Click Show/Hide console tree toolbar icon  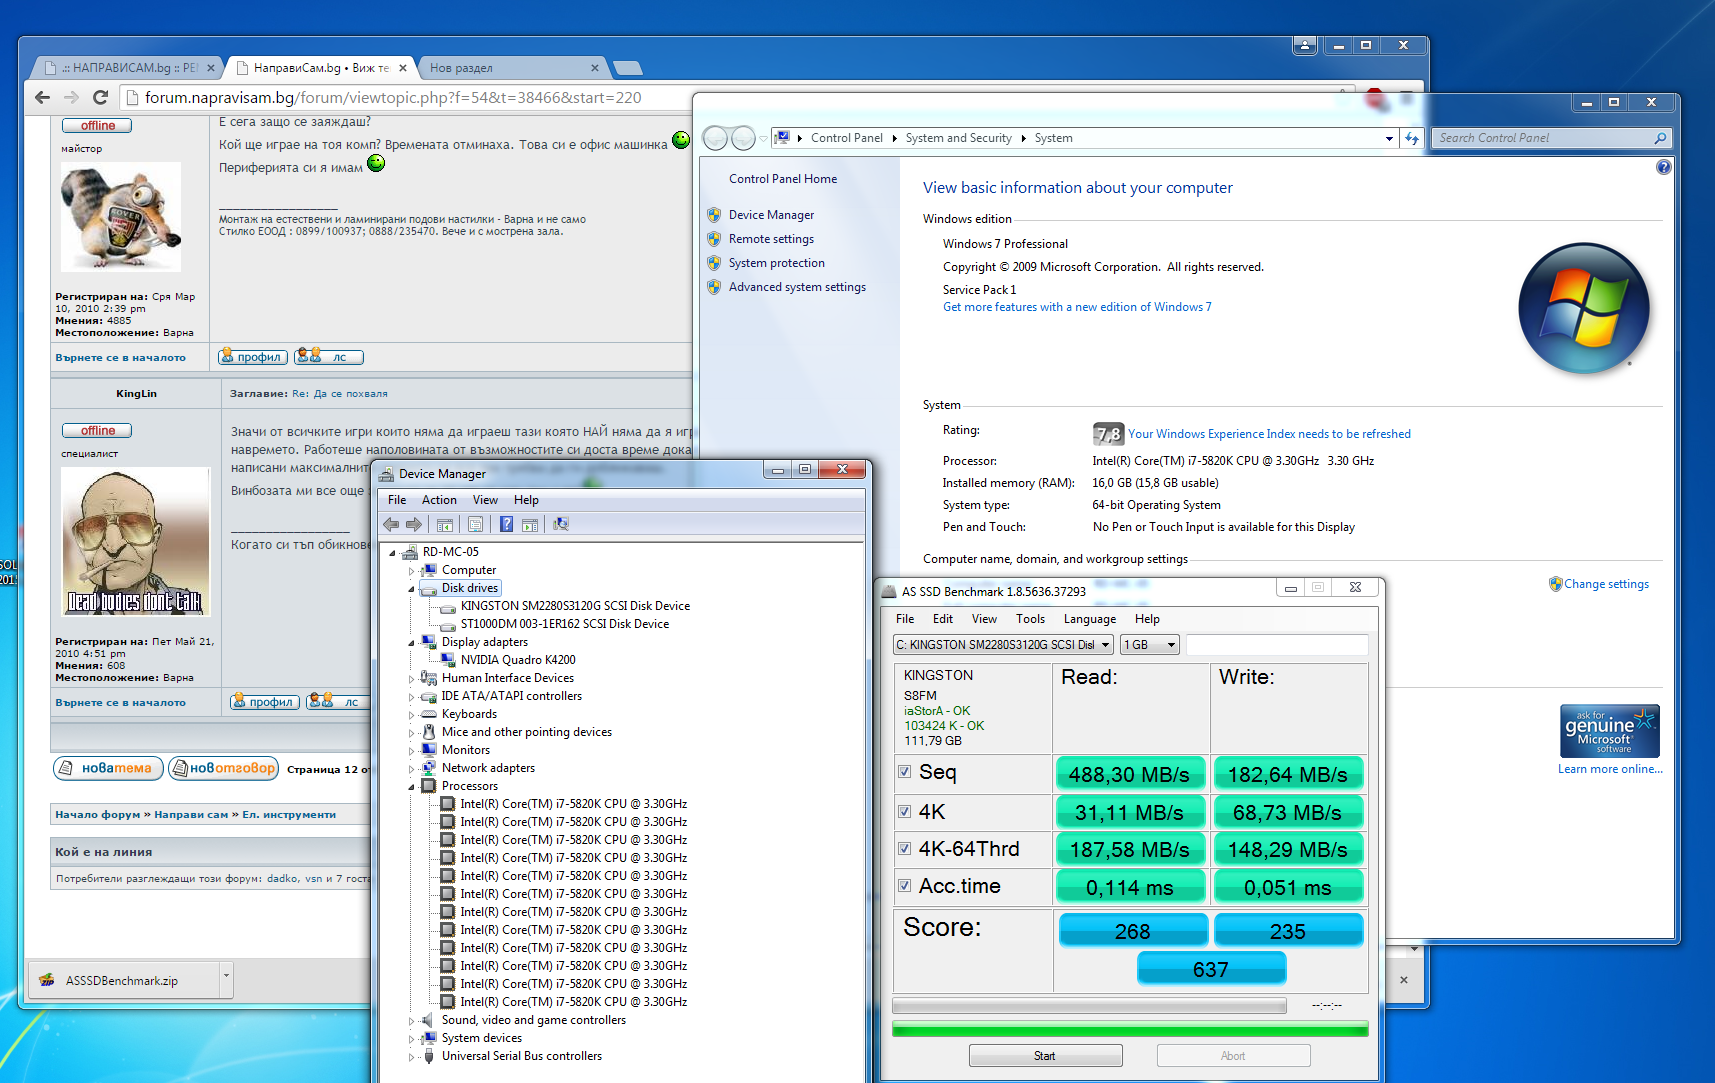[x=445, y=524]
